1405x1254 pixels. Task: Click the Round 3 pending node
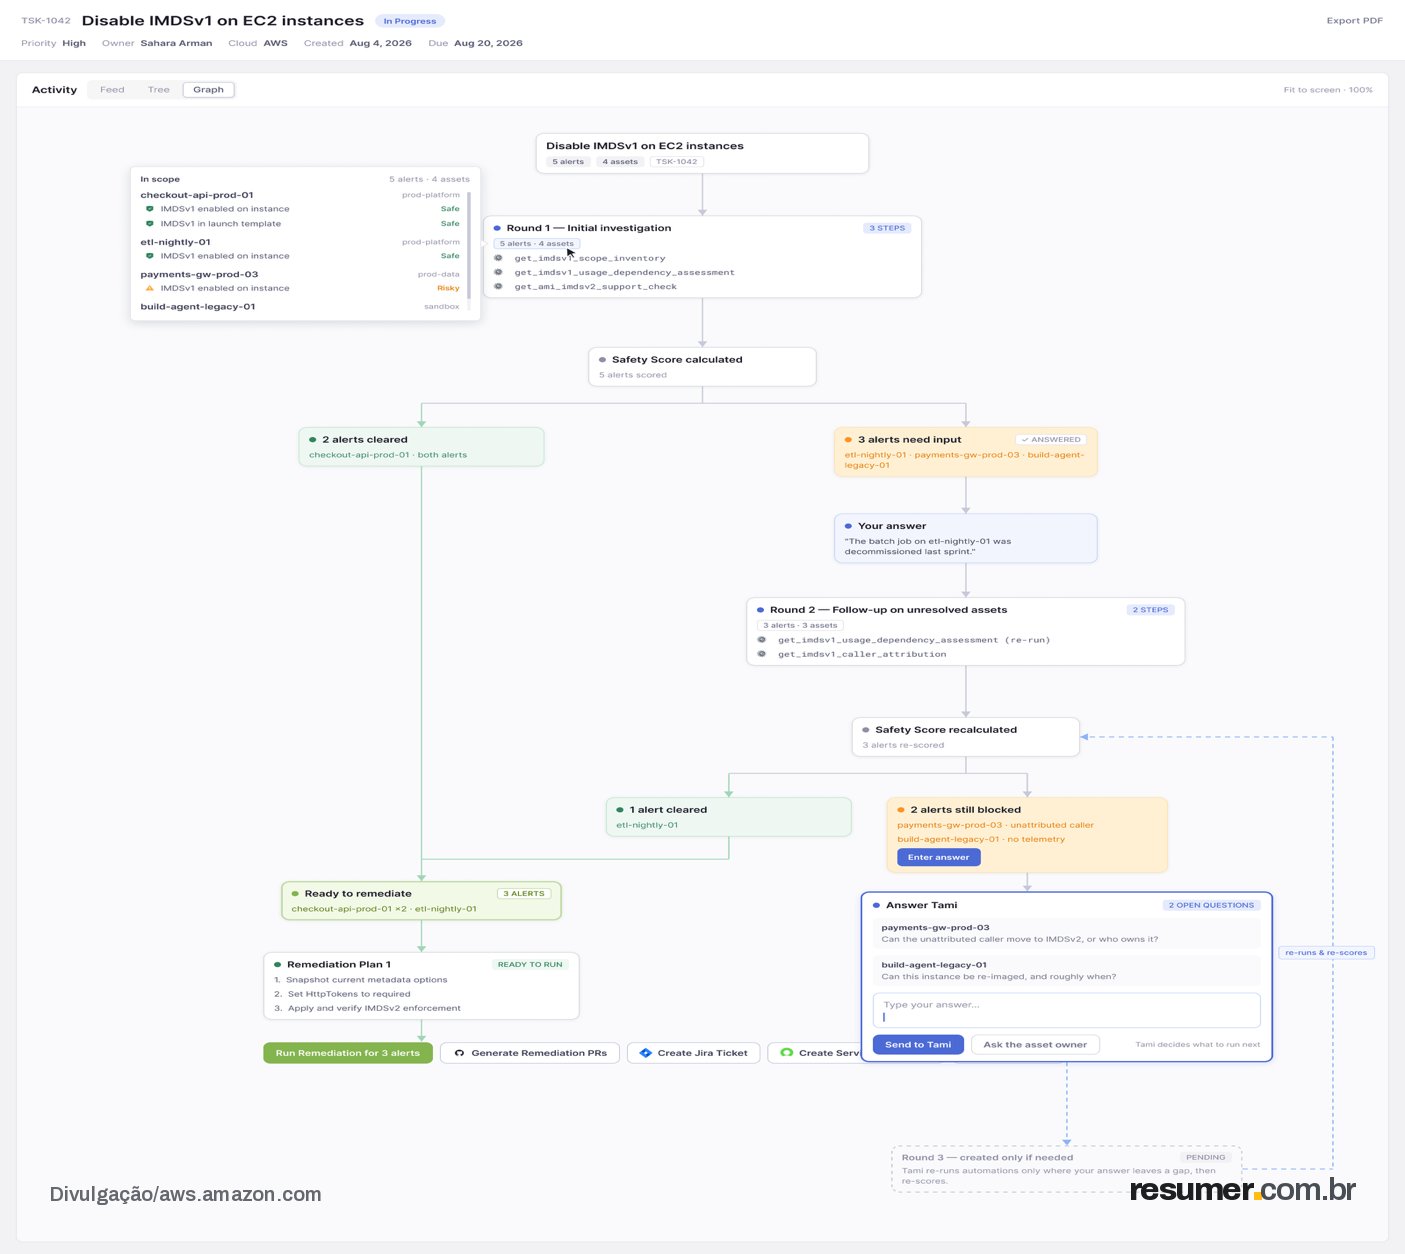[1066, 1169]
